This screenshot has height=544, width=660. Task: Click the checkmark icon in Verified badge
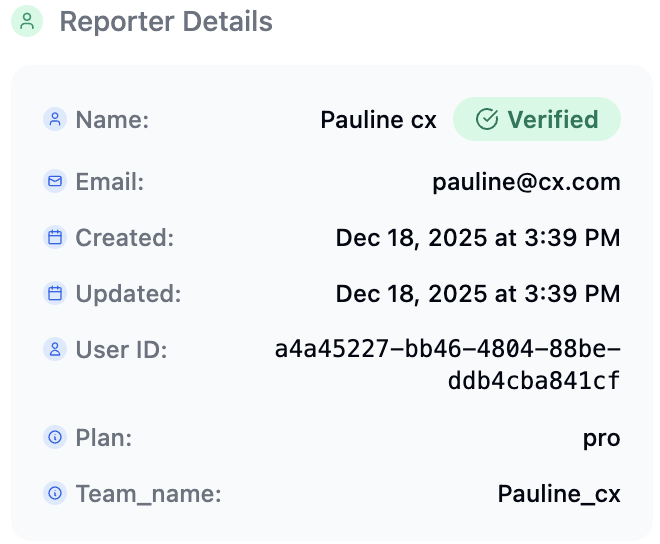[x=487, y=120]
